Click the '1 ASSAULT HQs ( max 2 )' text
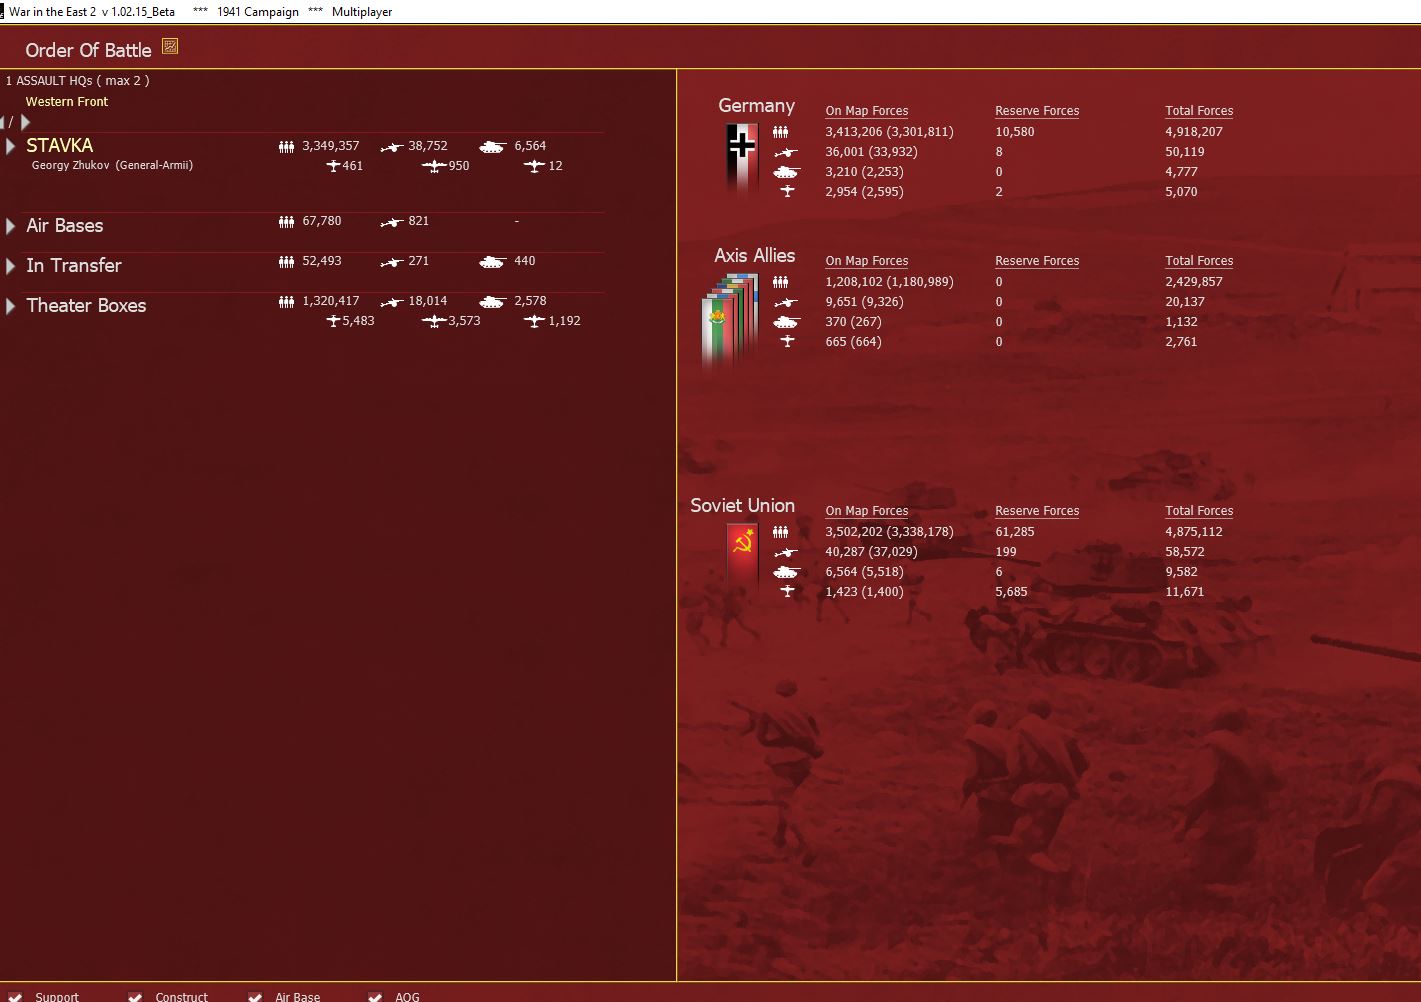1421x1002 pixels. pyautogui.click(x=78, y=81)
